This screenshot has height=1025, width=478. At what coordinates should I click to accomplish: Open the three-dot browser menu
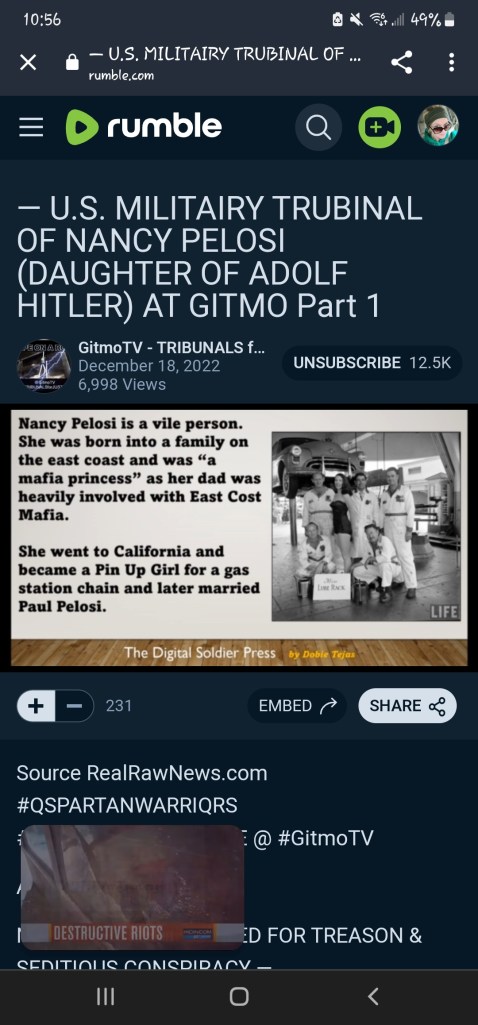(x=451, y=62)
